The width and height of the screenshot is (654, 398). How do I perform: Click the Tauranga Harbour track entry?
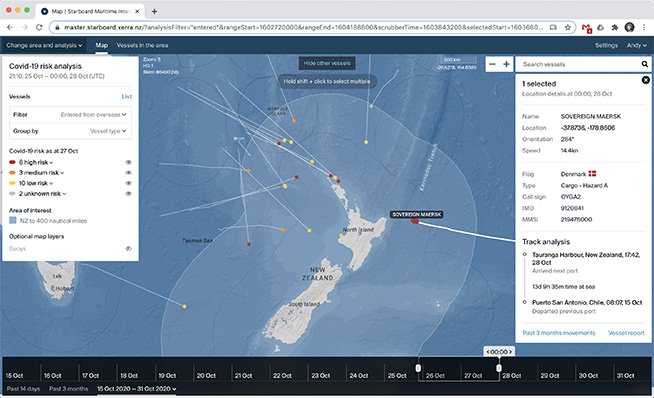click(586, 259)
